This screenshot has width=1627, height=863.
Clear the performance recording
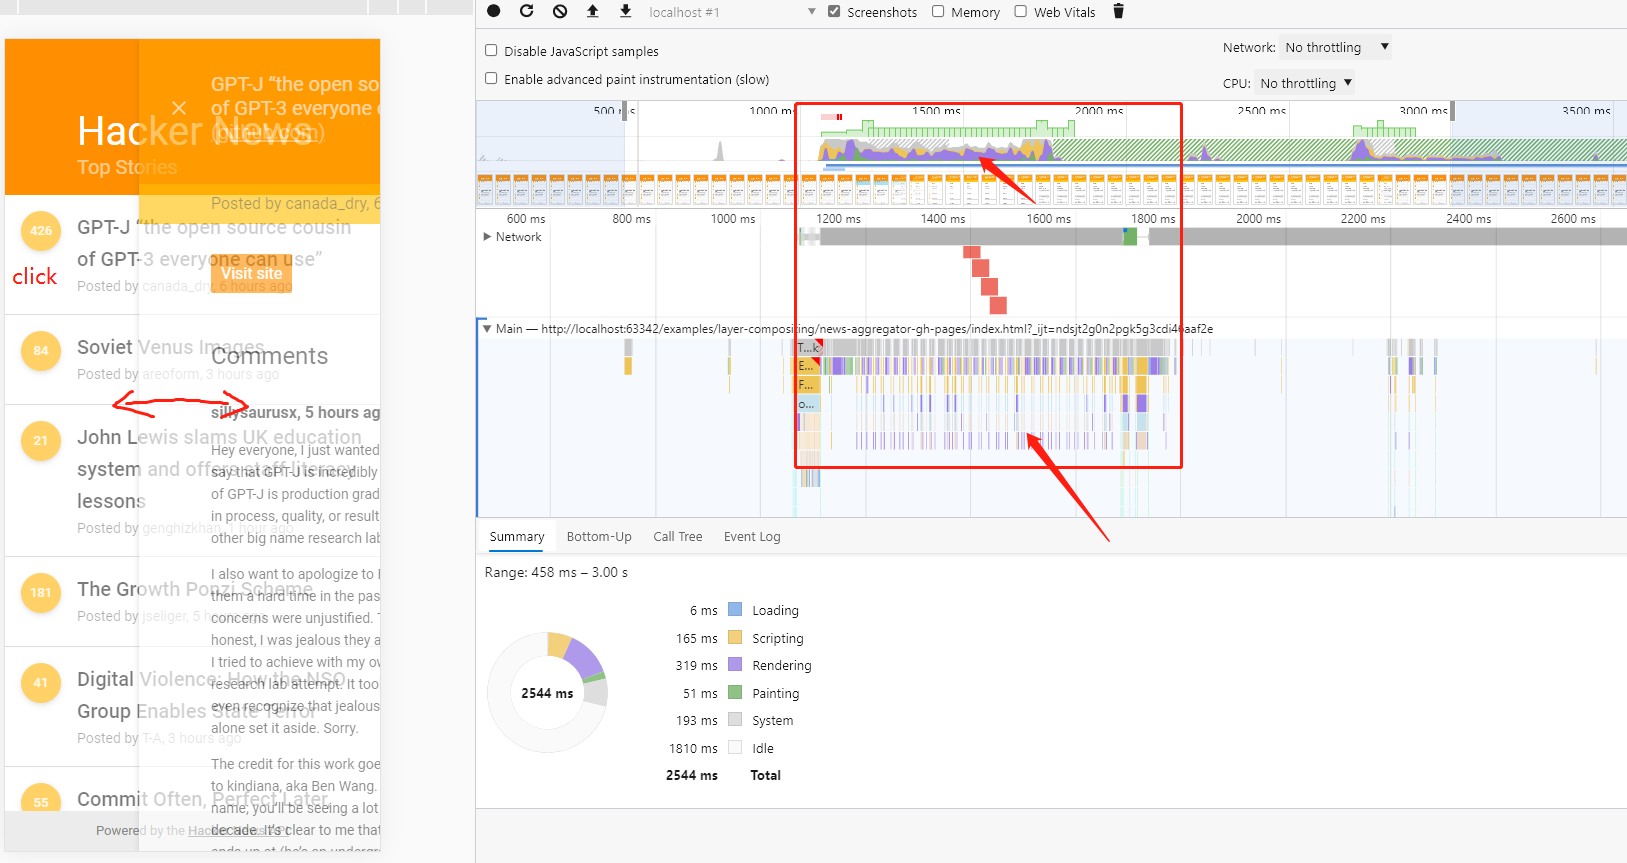coord(560,12)
